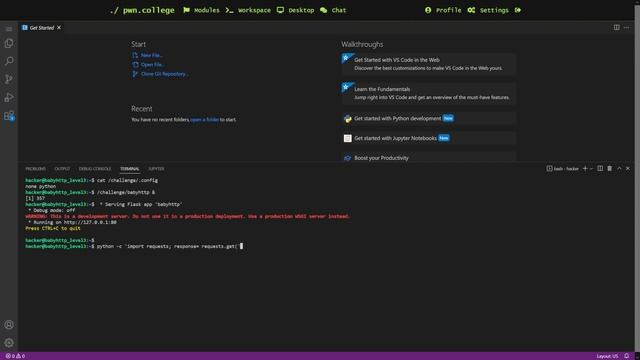The height and width of the screenshot is (360, 640).
Task: Open the Extensions view
Action: 9,116
